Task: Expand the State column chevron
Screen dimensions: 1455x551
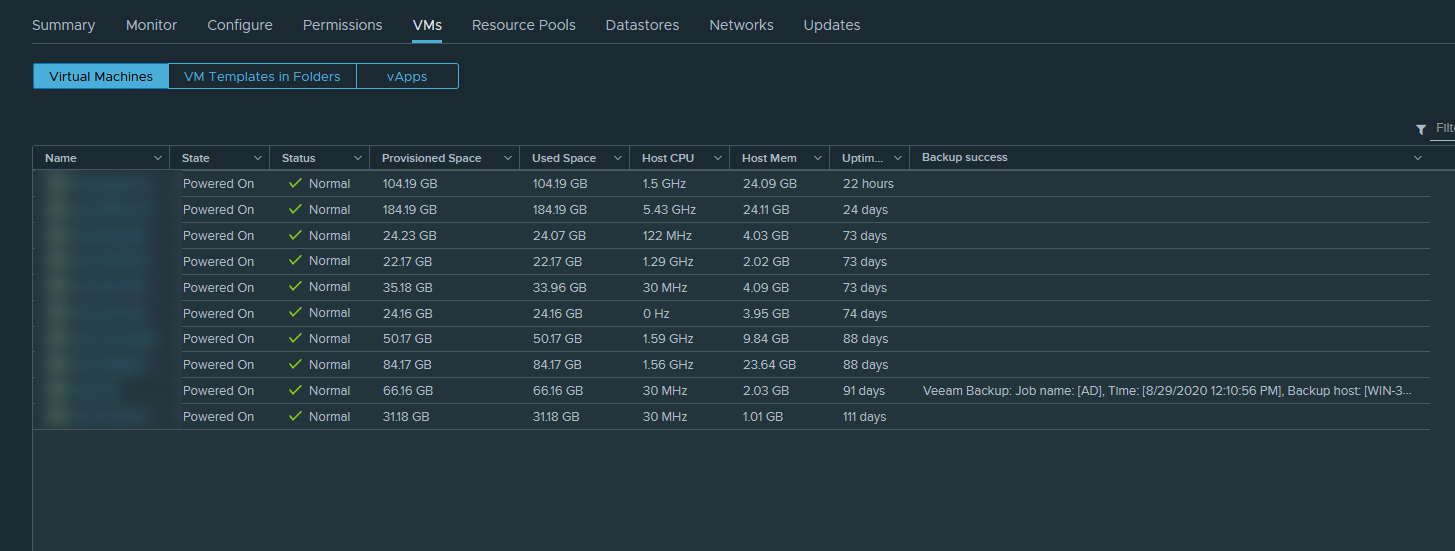Action: (257, 158)
